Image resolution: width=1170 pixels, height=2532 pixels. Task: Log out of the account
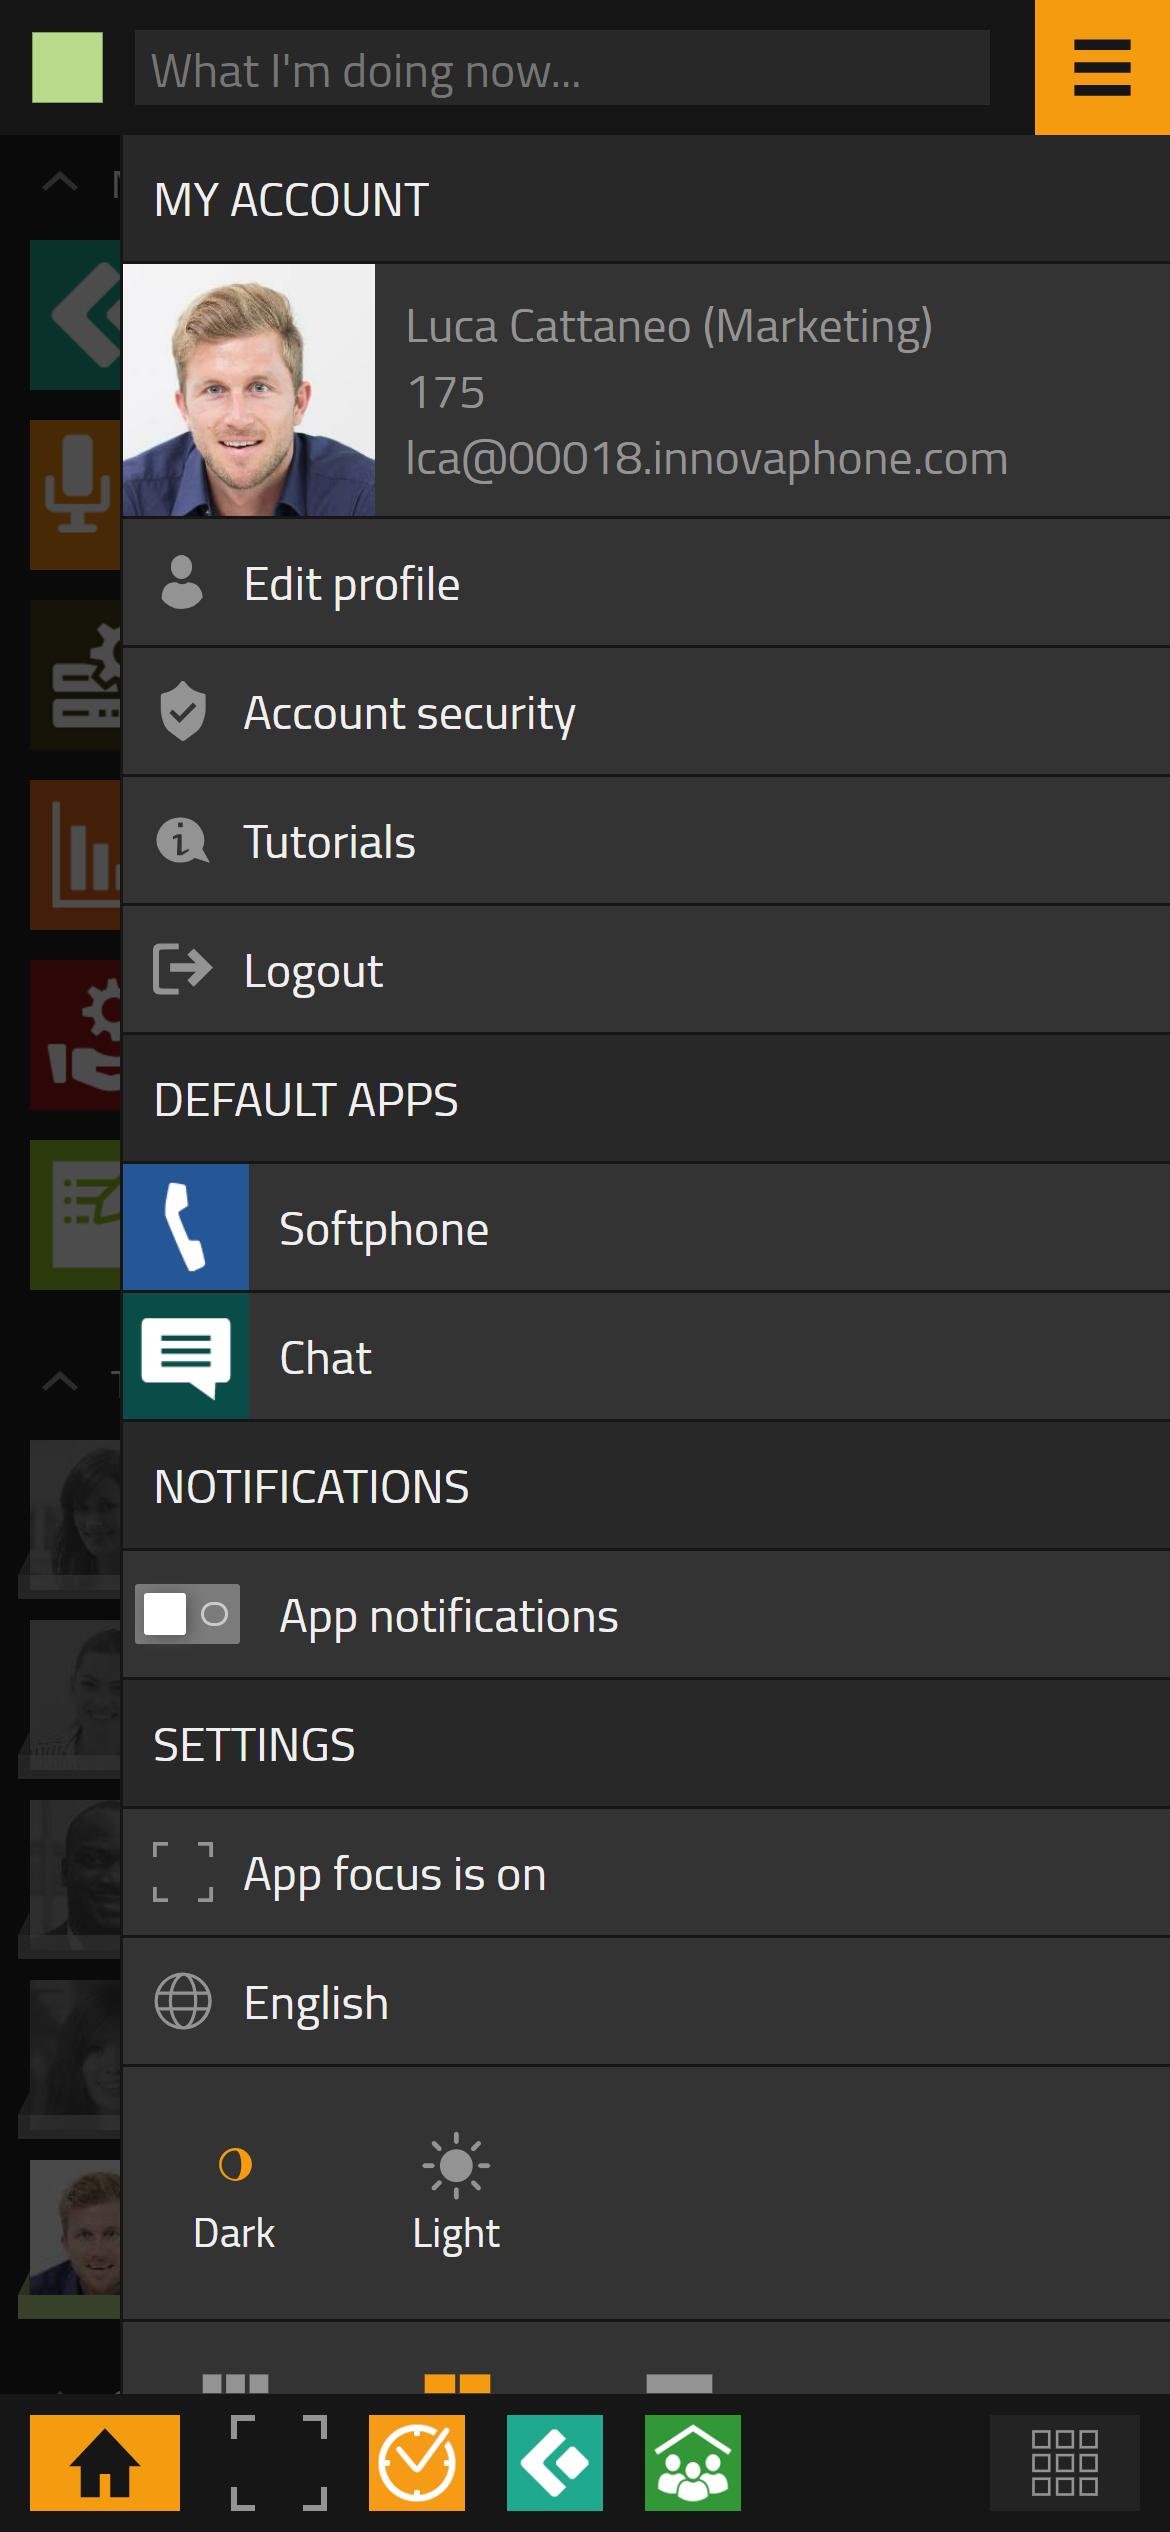[x=646, y=971]
